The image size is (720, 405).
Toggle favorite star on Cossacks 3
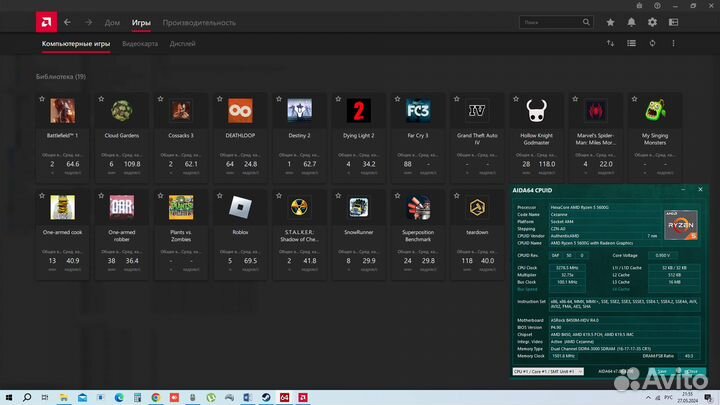click(x=160, y=99)
